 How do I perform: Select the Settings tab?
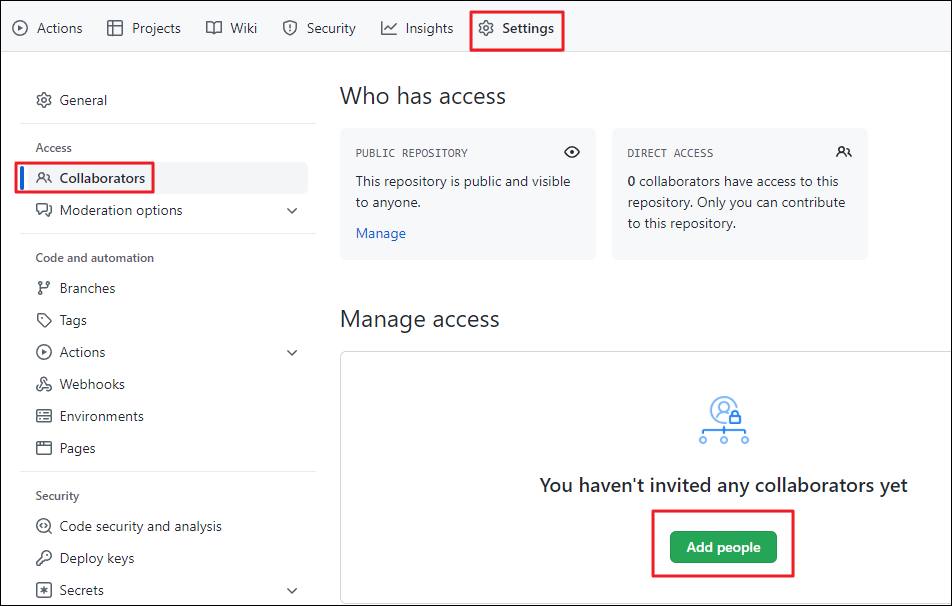517,28
